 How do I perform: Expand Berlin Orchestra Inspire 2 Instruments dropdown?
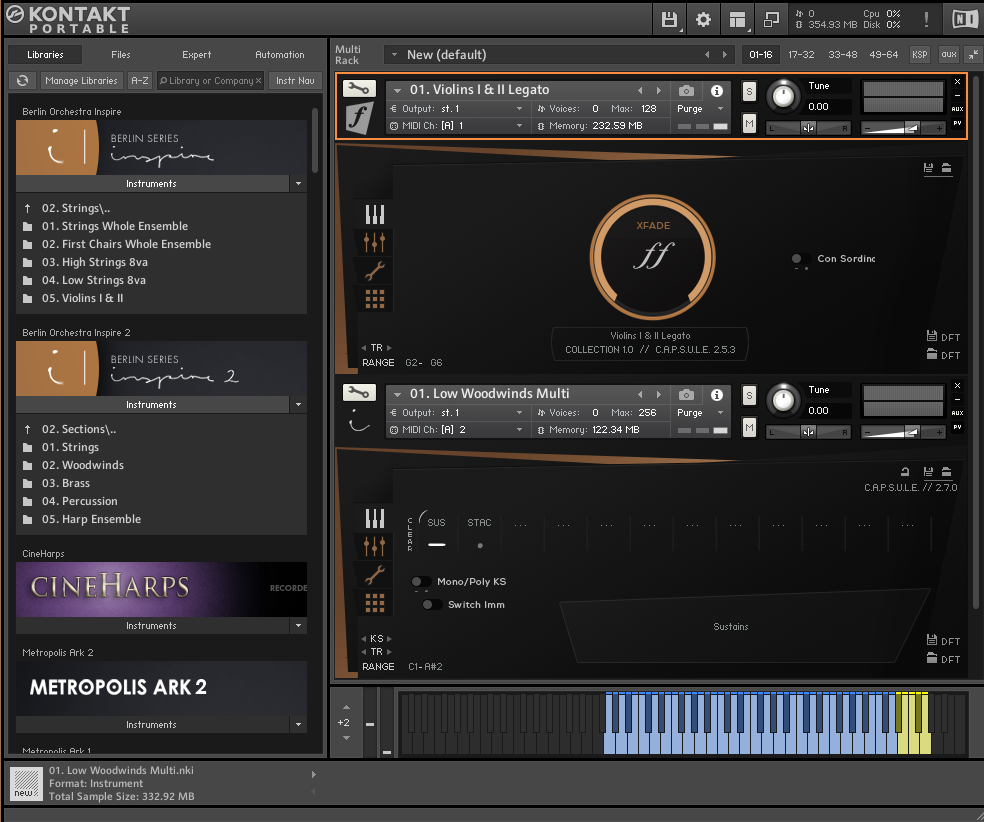point(298,405)
